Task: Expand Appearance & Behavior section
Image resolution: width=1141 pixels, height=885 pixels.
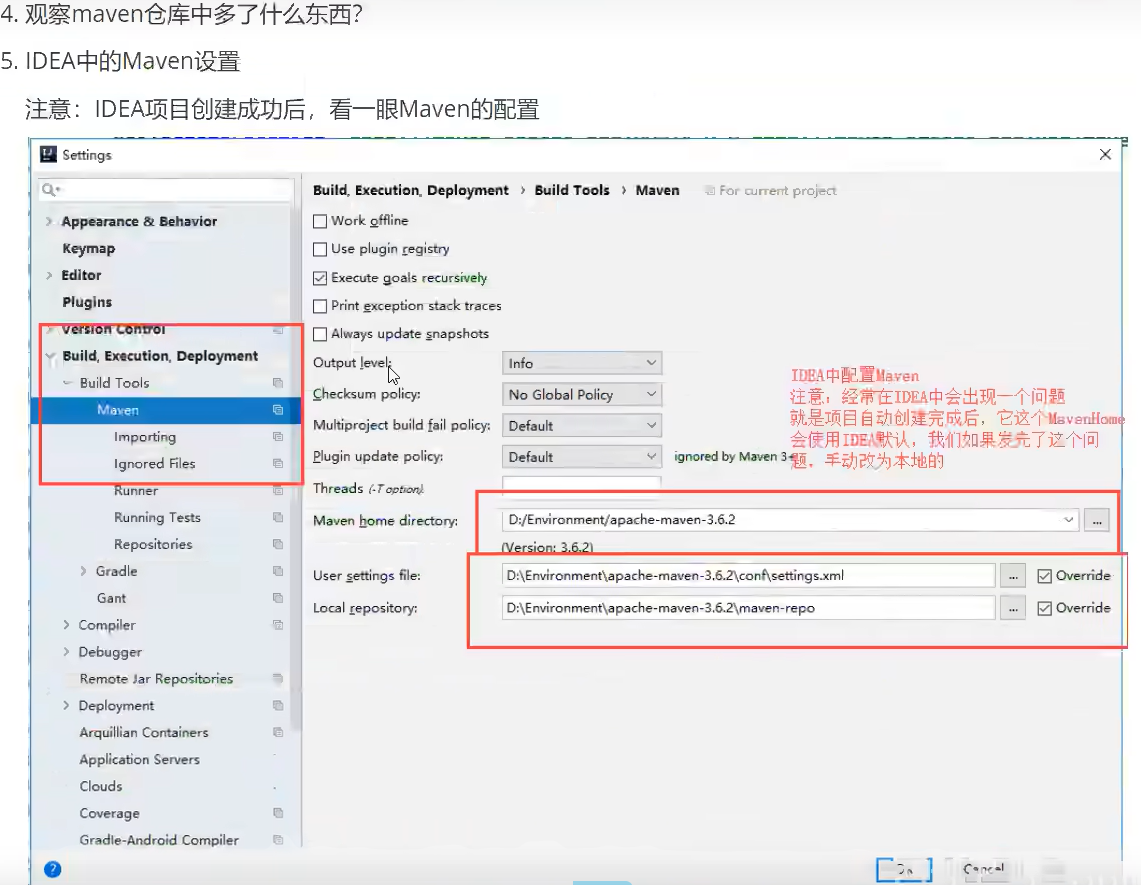Action: [x=49, y=221]
